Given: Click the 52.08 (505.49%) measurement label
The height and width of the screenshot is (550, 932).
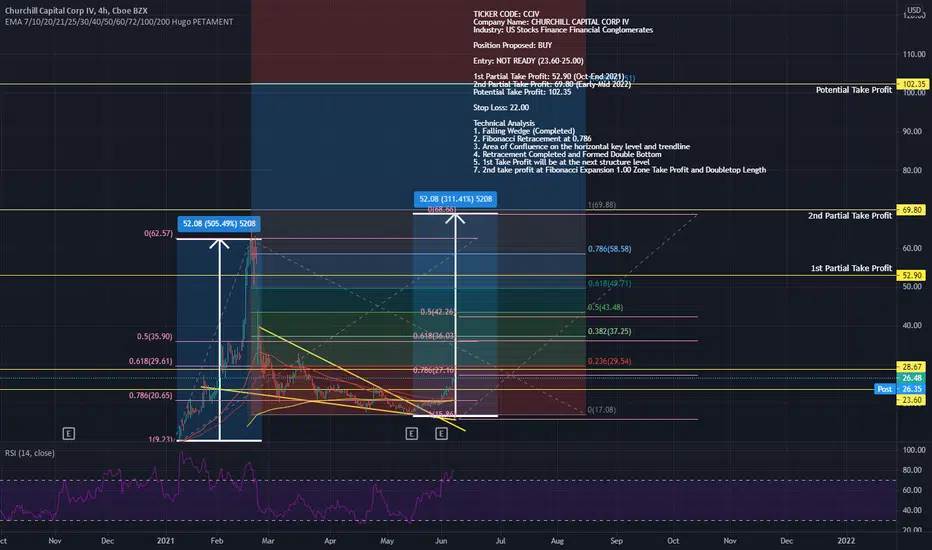Looking at the screenshot, I should 219,224.
